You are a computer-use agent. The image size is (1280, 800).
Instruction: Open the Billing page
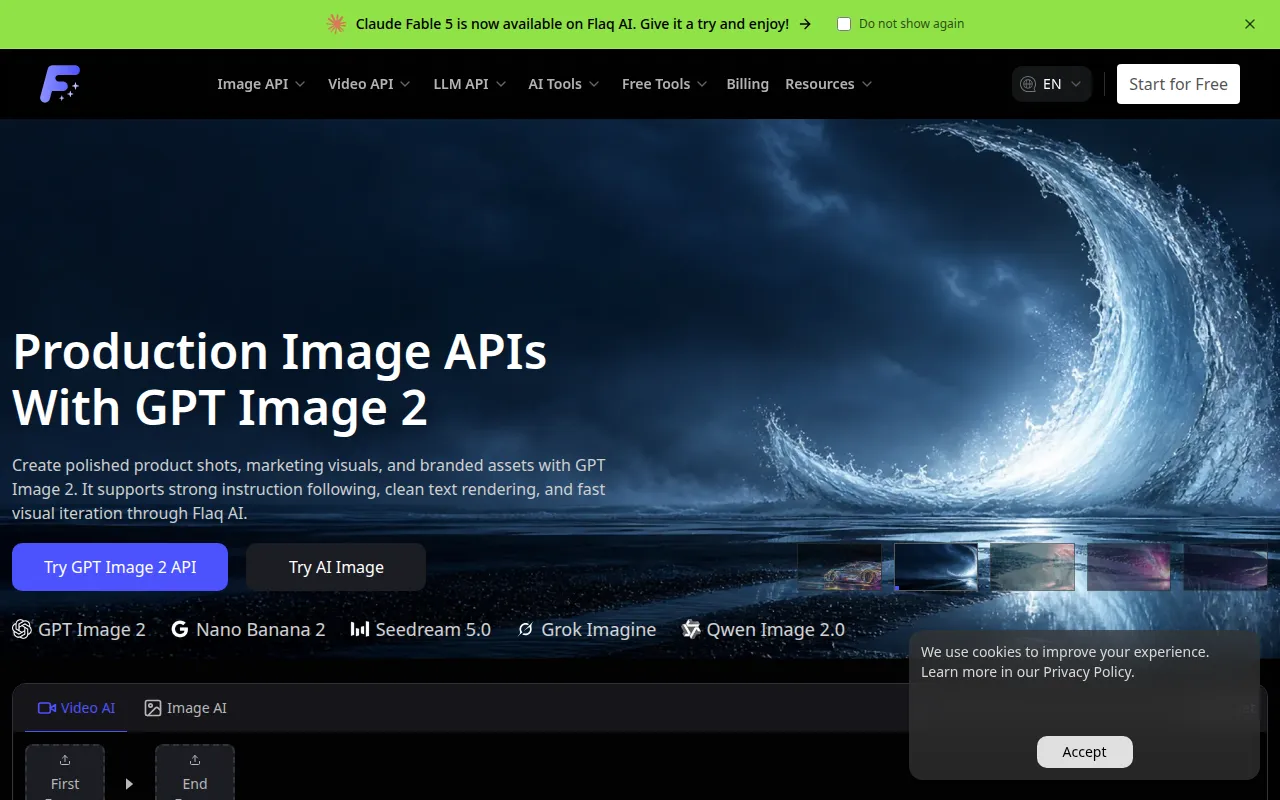747,84
